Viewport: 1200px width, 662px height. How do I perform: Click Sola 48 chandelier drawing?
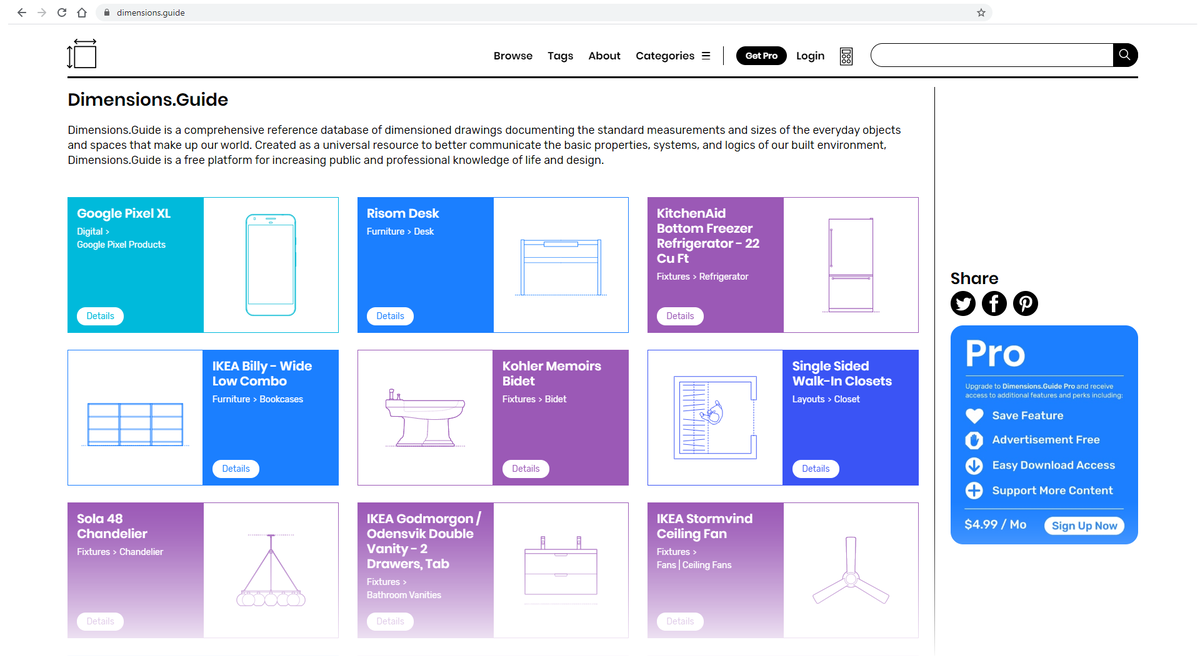(x=271, y=570)
